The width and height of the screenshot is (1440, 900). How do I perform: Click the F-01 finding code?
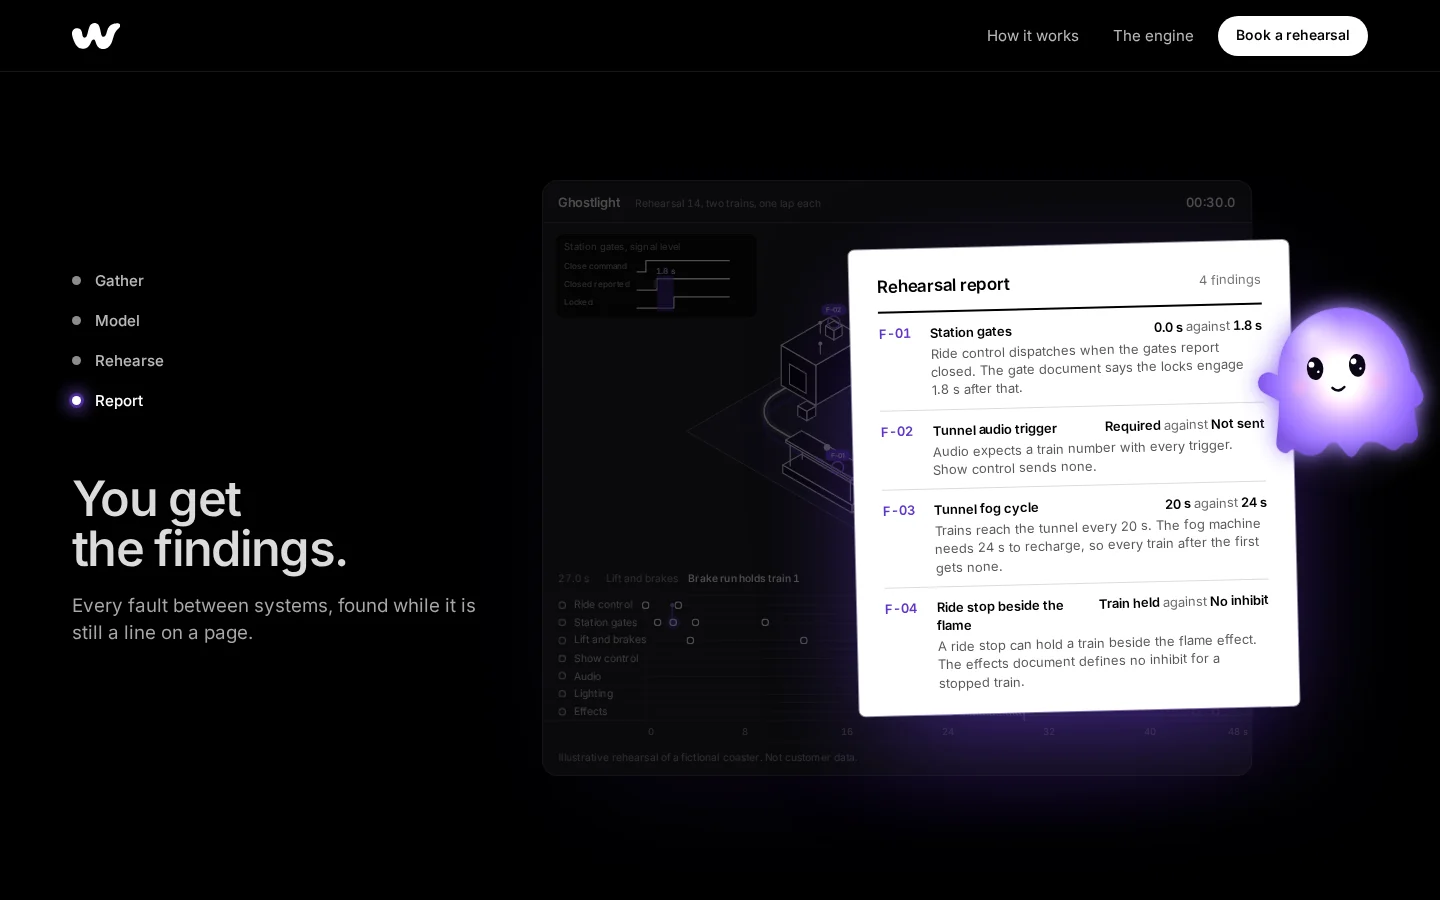click(x=895, y=334)
